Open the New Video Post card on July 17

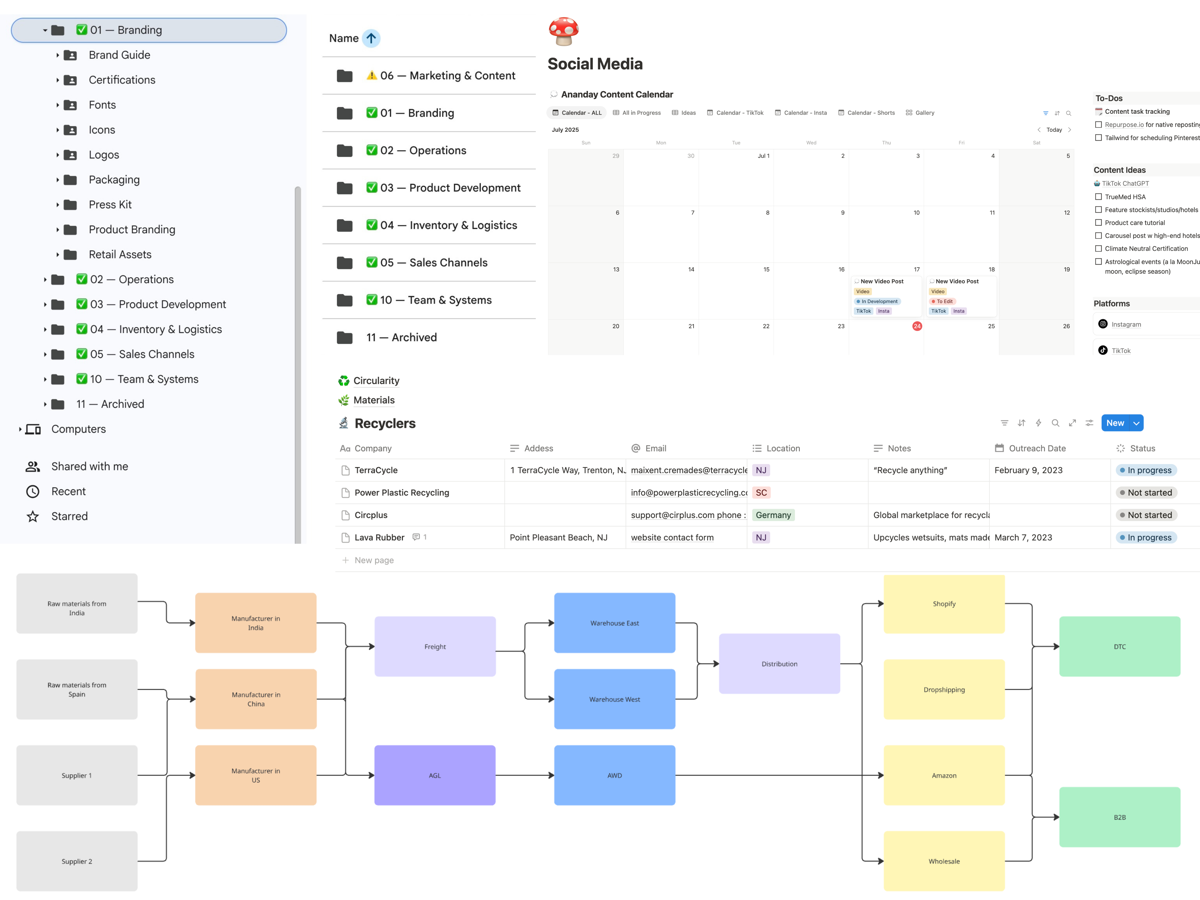point(886,297)
